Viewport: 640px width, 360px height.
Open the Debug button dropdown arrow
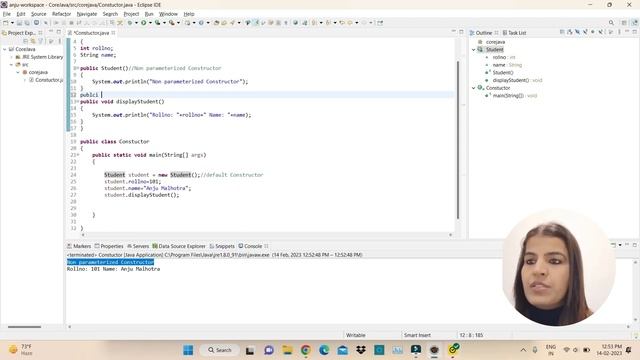point(136,23)
